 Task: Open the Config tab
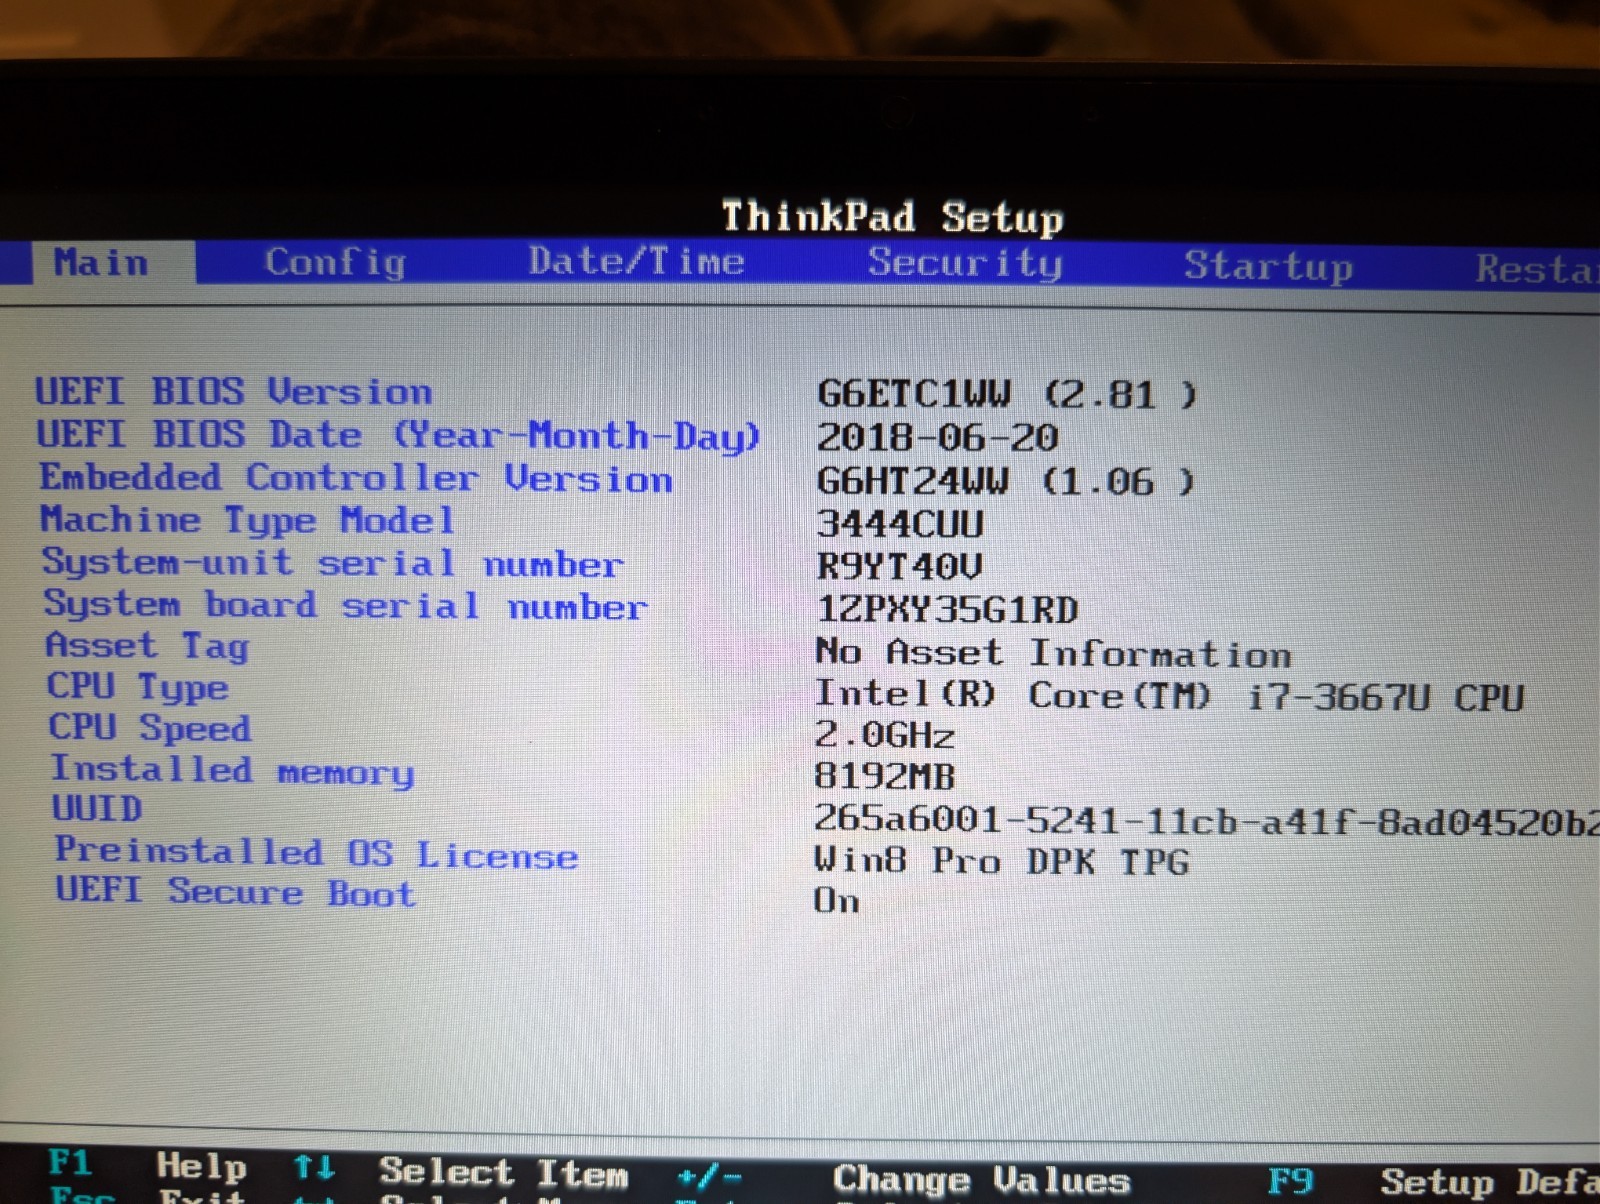tap(336, 262)
